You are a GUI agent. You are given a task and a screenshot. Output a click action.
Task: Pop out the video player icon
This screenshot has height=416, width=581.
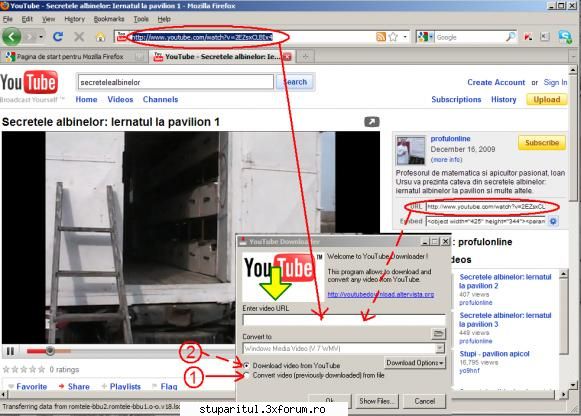[372, 122]
